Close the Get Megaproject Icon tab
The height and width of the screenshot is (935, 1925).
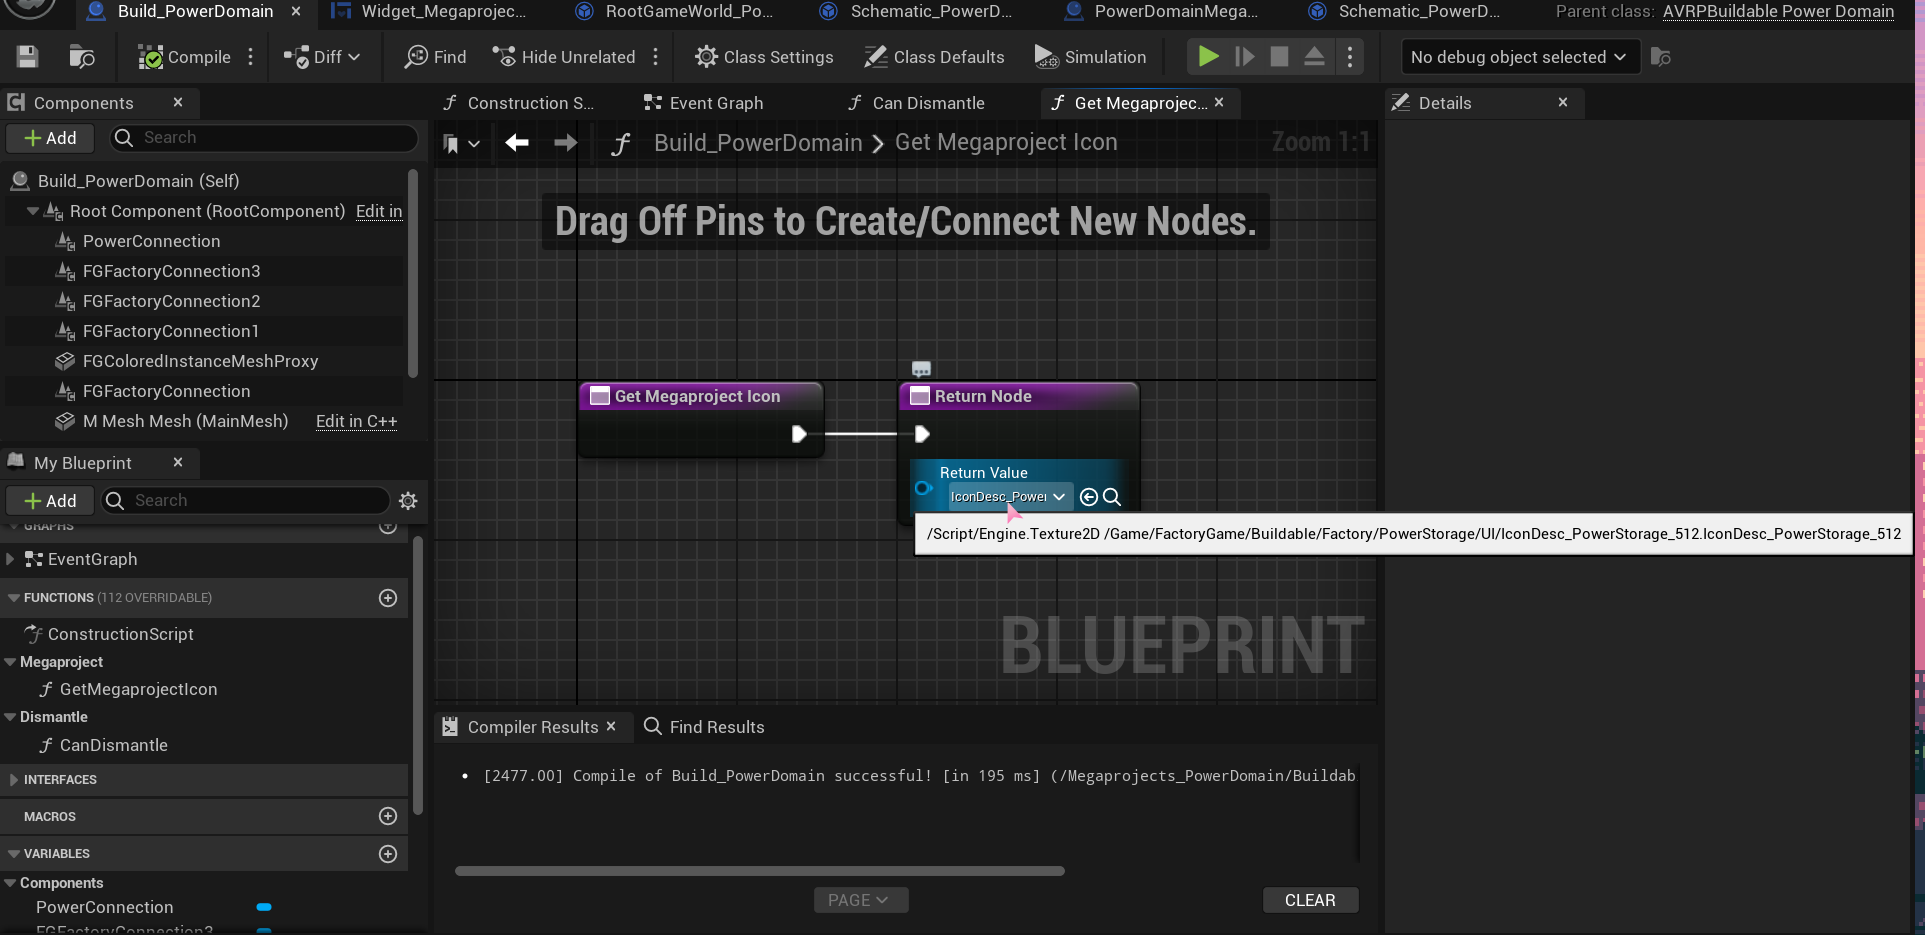click(x=1219, y=102)
